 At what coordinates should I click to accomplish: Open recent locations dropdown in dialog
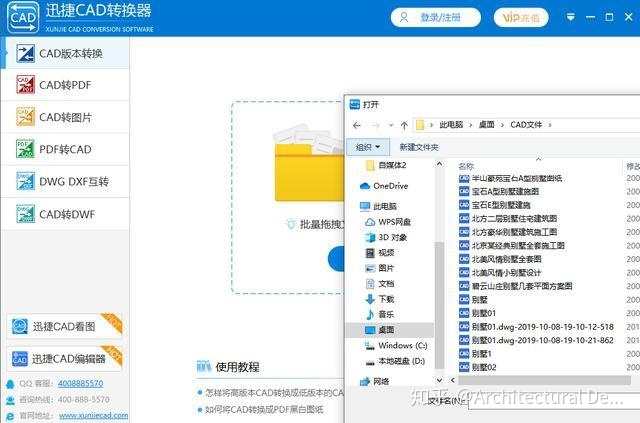click(391, 125)
